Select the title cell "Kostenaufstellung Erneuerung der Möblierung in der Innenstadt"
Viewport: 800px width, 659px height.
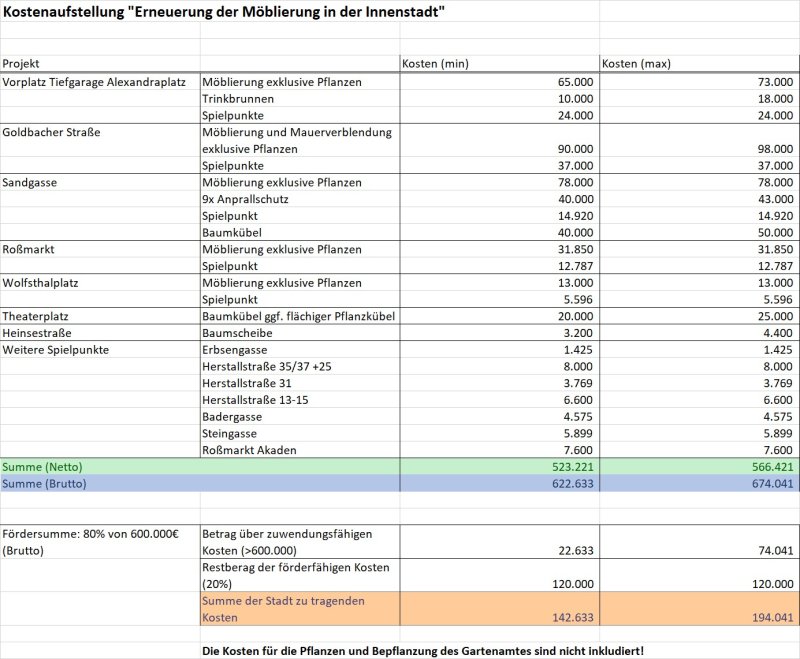224,12
